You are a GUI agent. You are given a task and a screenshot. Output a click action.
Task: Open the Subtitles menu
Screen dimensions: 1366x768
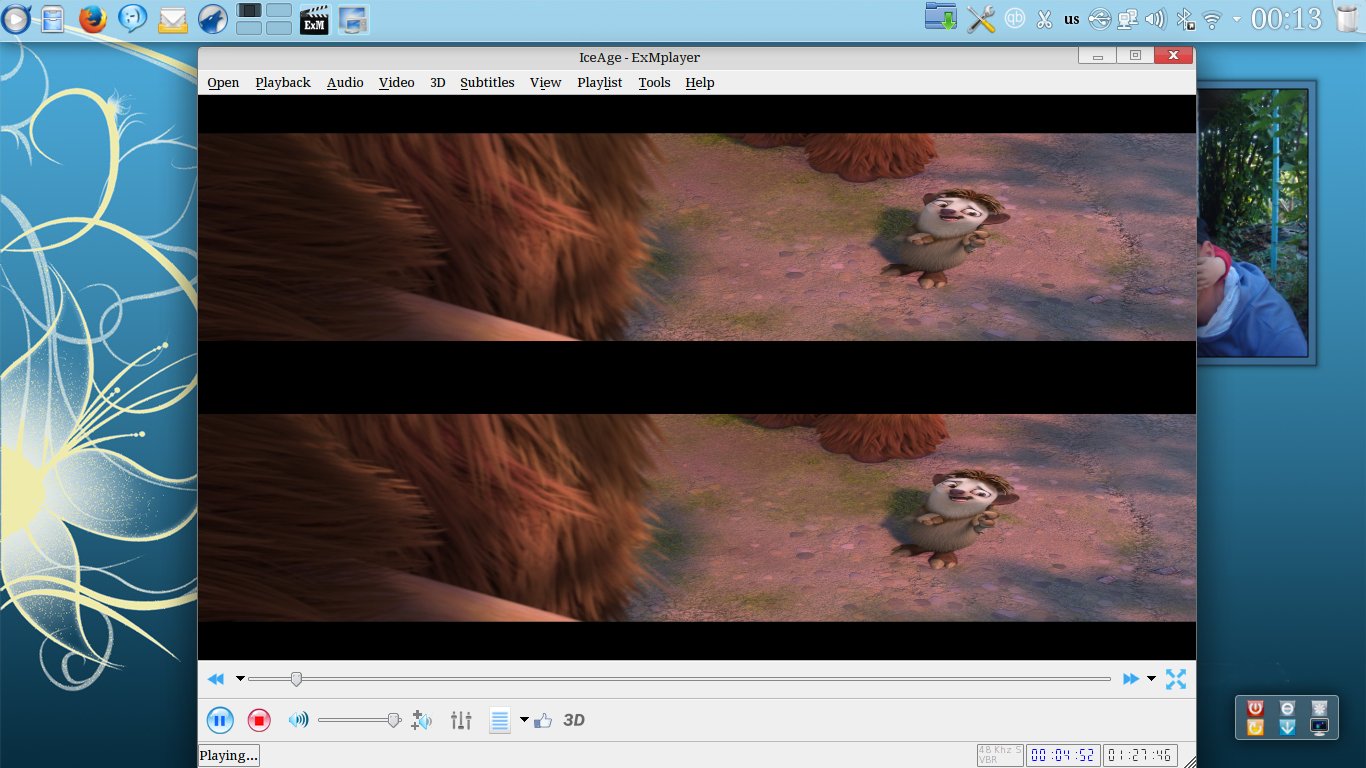[x=487, y=83]
